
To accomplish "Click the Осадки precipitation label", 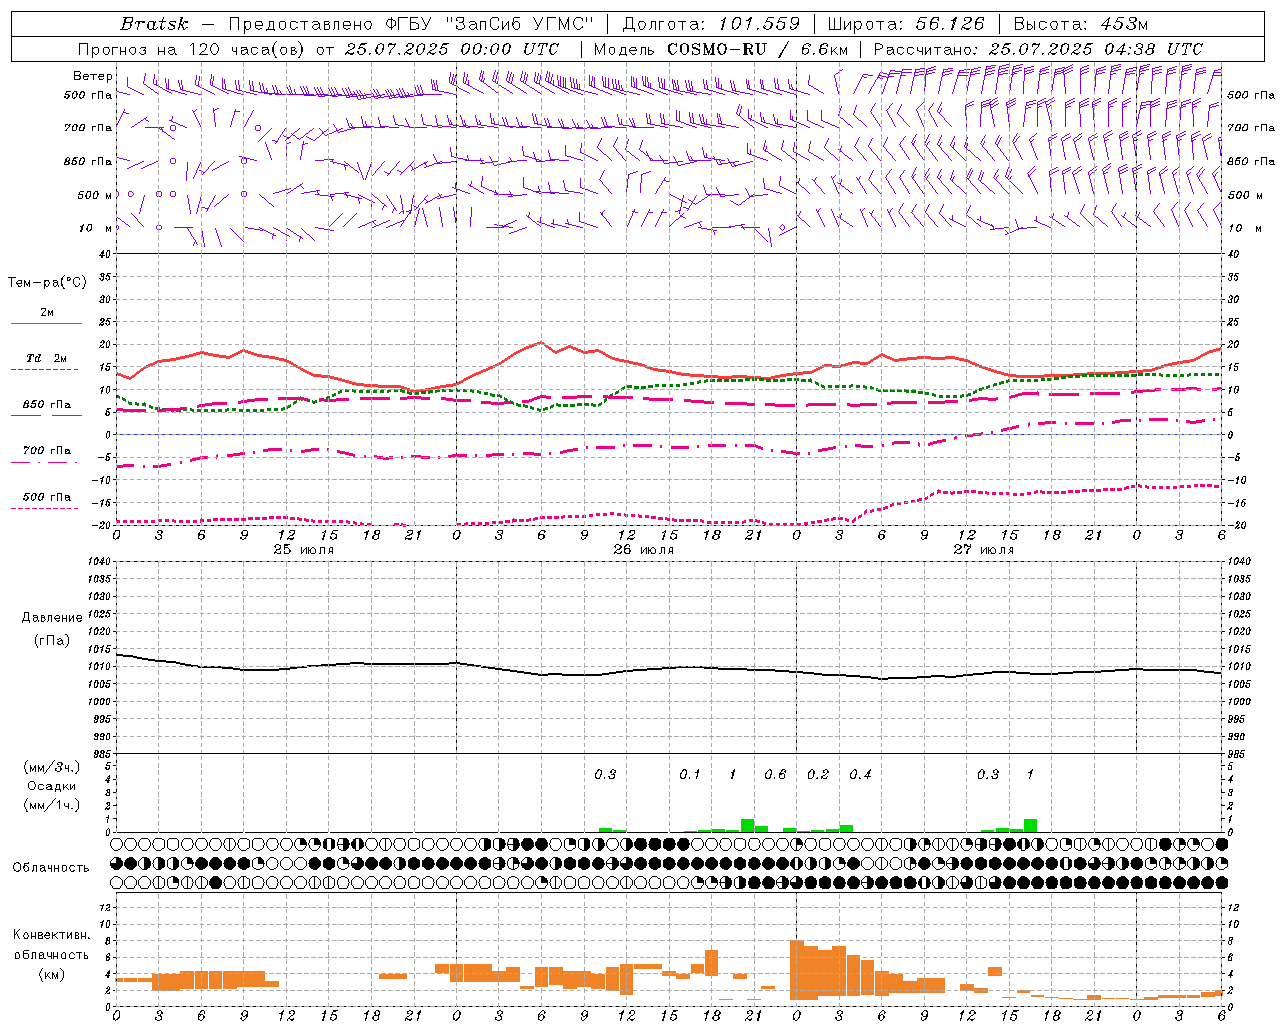I will click(52, 786).
